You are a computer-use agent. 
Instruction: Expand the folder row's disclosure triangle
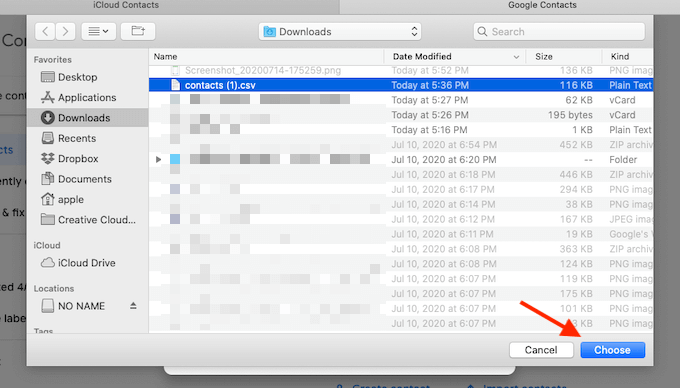158,160
